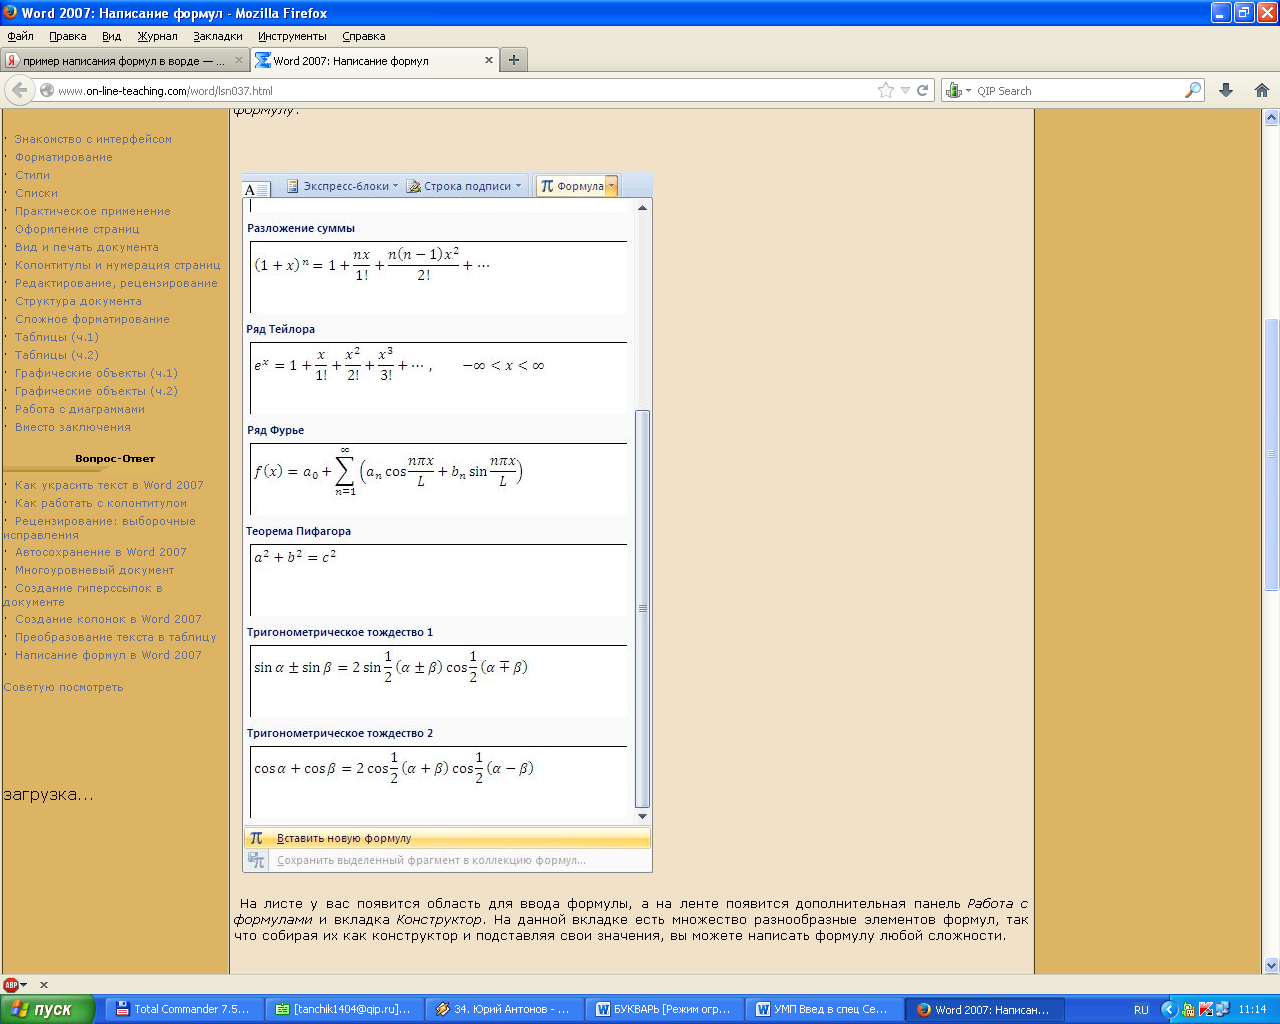Open the Стили lesson link
The height and width of the screenshot is (1024, 1280).
(32, 175)
